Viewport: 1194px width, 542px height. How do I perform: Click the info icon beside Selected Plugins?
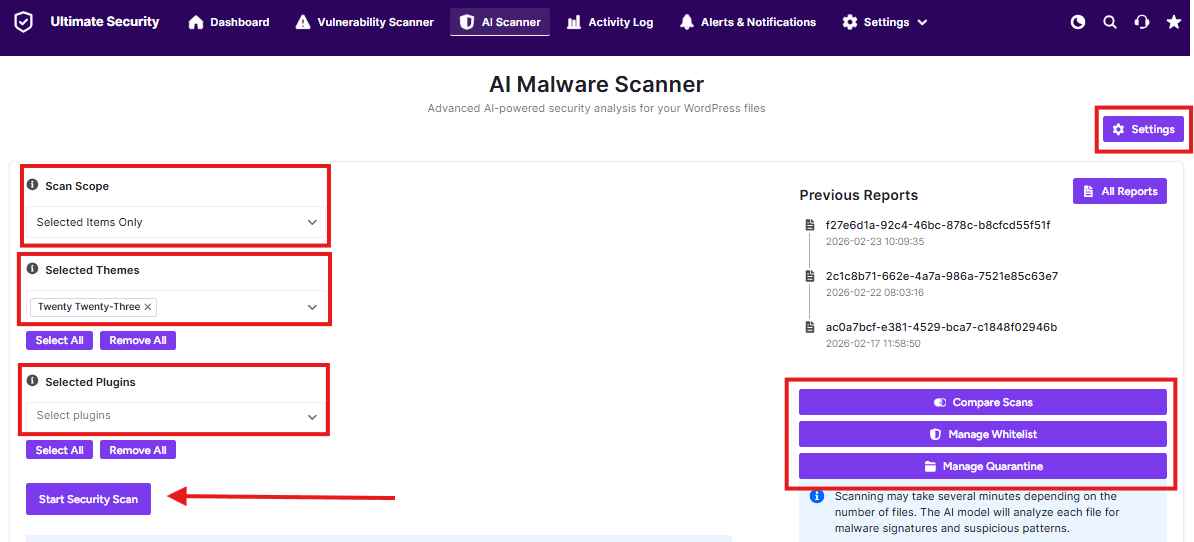pyautogui.click(x=33, y=381)
